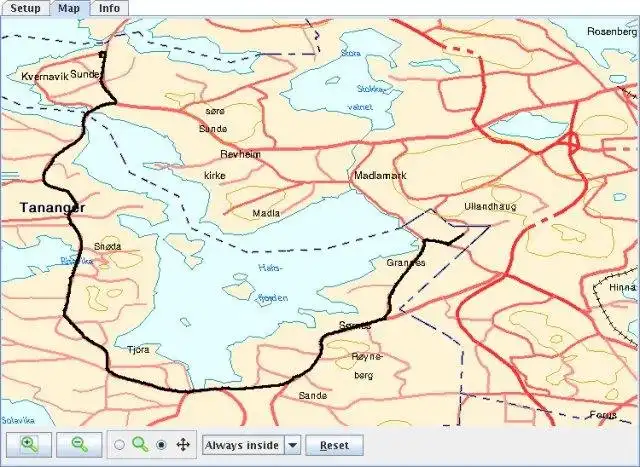Viewport: 640px width, 467px height.
Task: Select the pan mode radio button
Action: tap(162, 445)
